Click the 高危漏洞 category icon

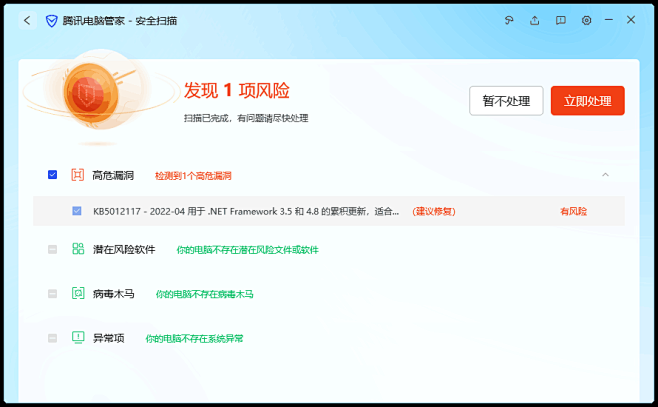tap(78, 175)
